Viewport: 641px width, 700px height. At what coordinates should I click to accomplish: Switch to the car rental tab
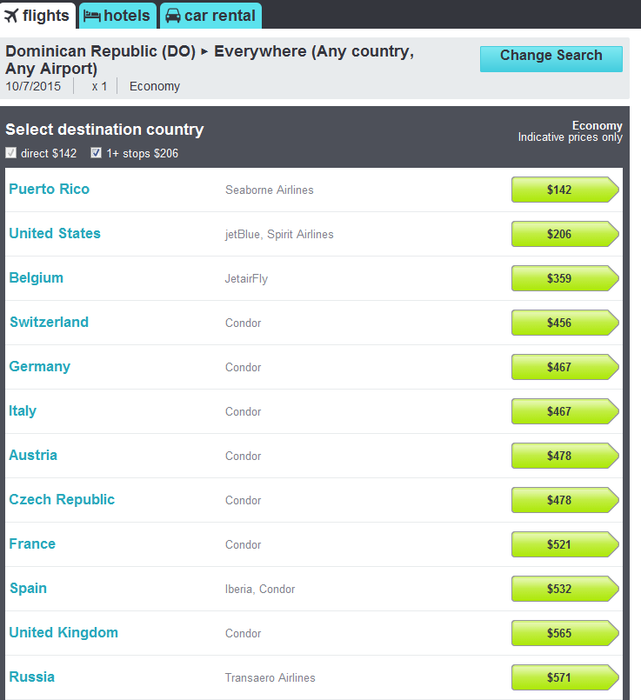click(x=210, y=16)
